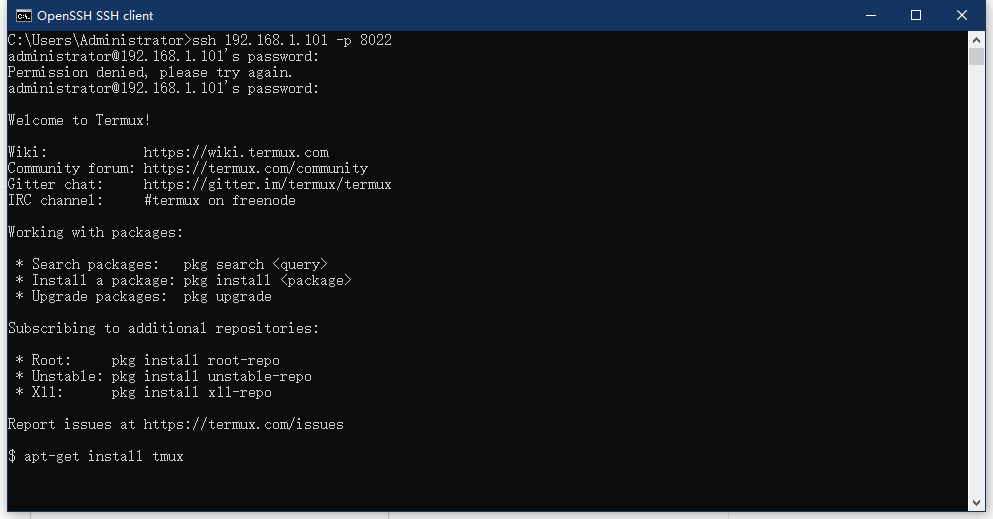Click the termux.com/issues report URL

coord(243,425)
